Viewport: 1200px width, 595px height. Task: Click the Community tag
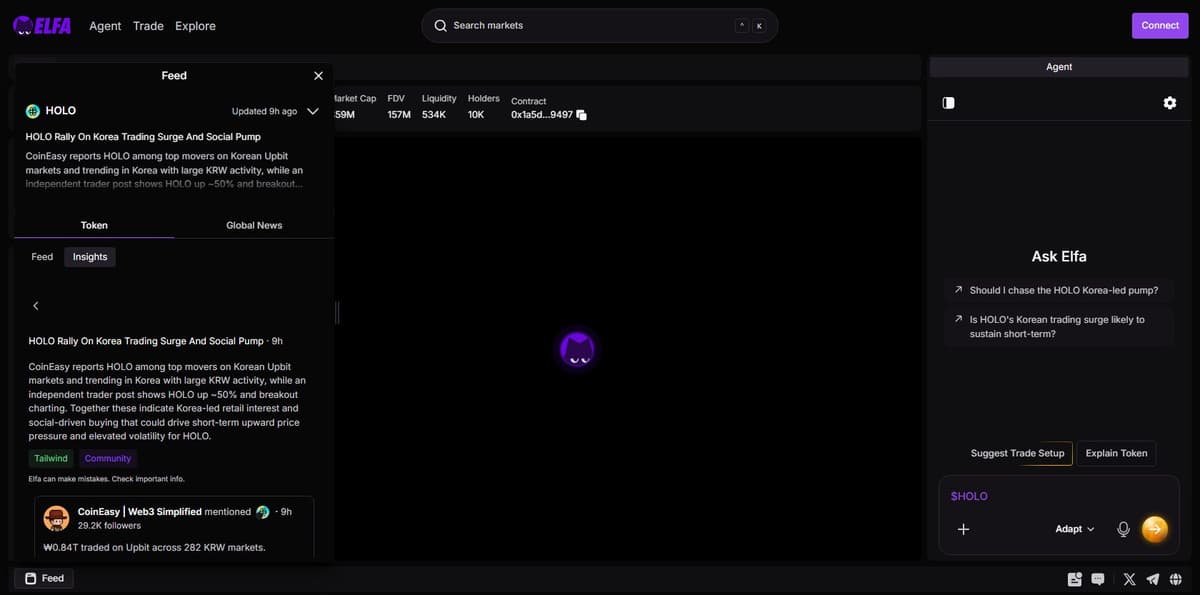108,459
